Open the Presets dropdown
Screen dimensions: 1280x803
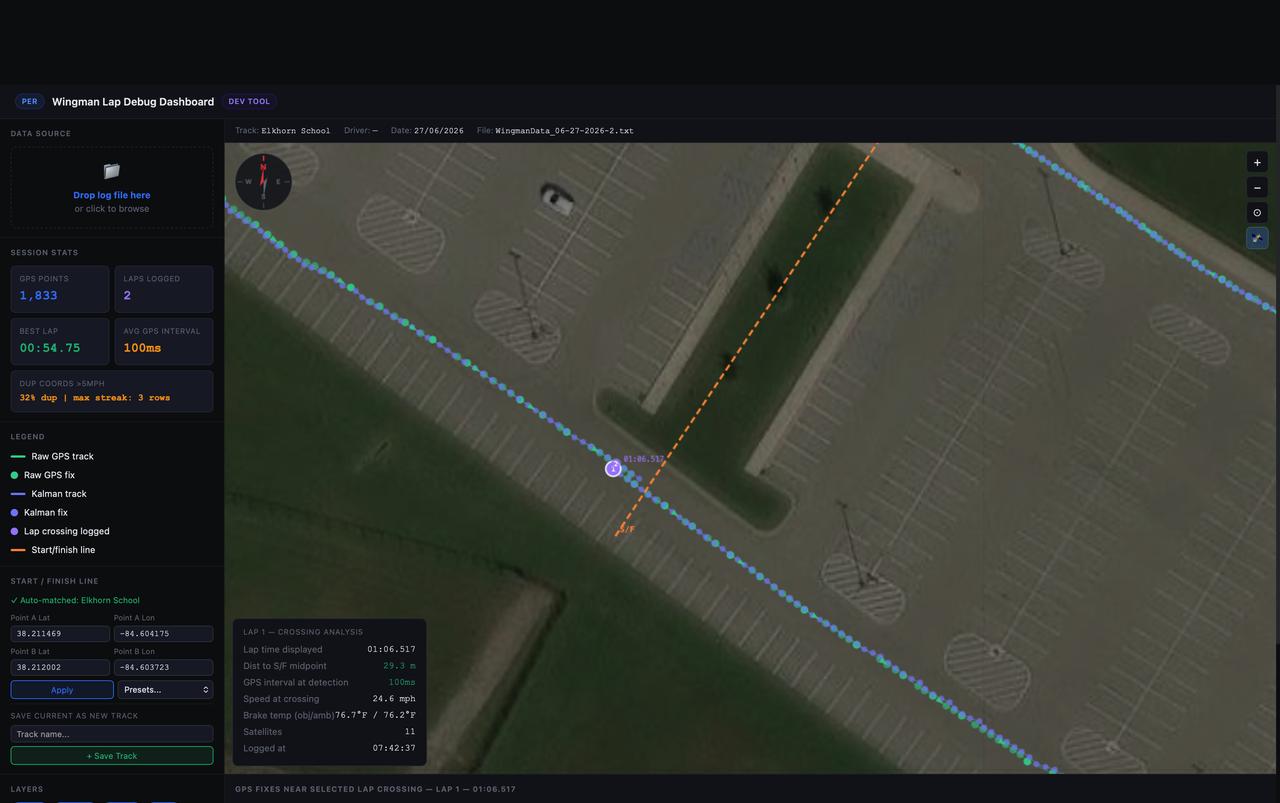(x=165, y=690)
